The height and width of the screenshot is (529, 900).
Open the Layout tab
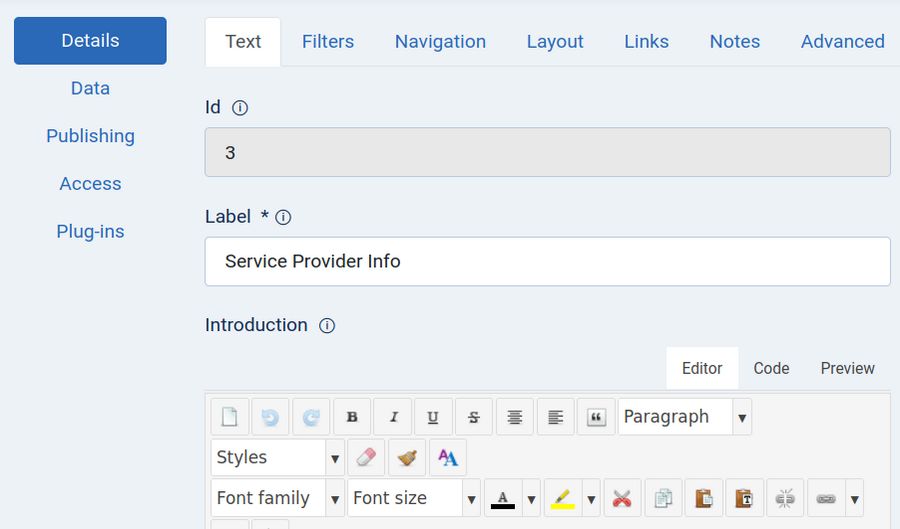(555, 42)
